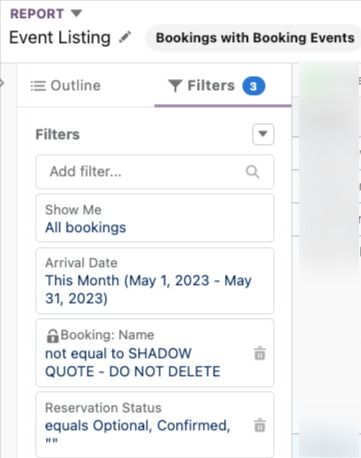Open the Arrival Date This Month filter
The width and height of the screenshot is (361, 458).
155,281
